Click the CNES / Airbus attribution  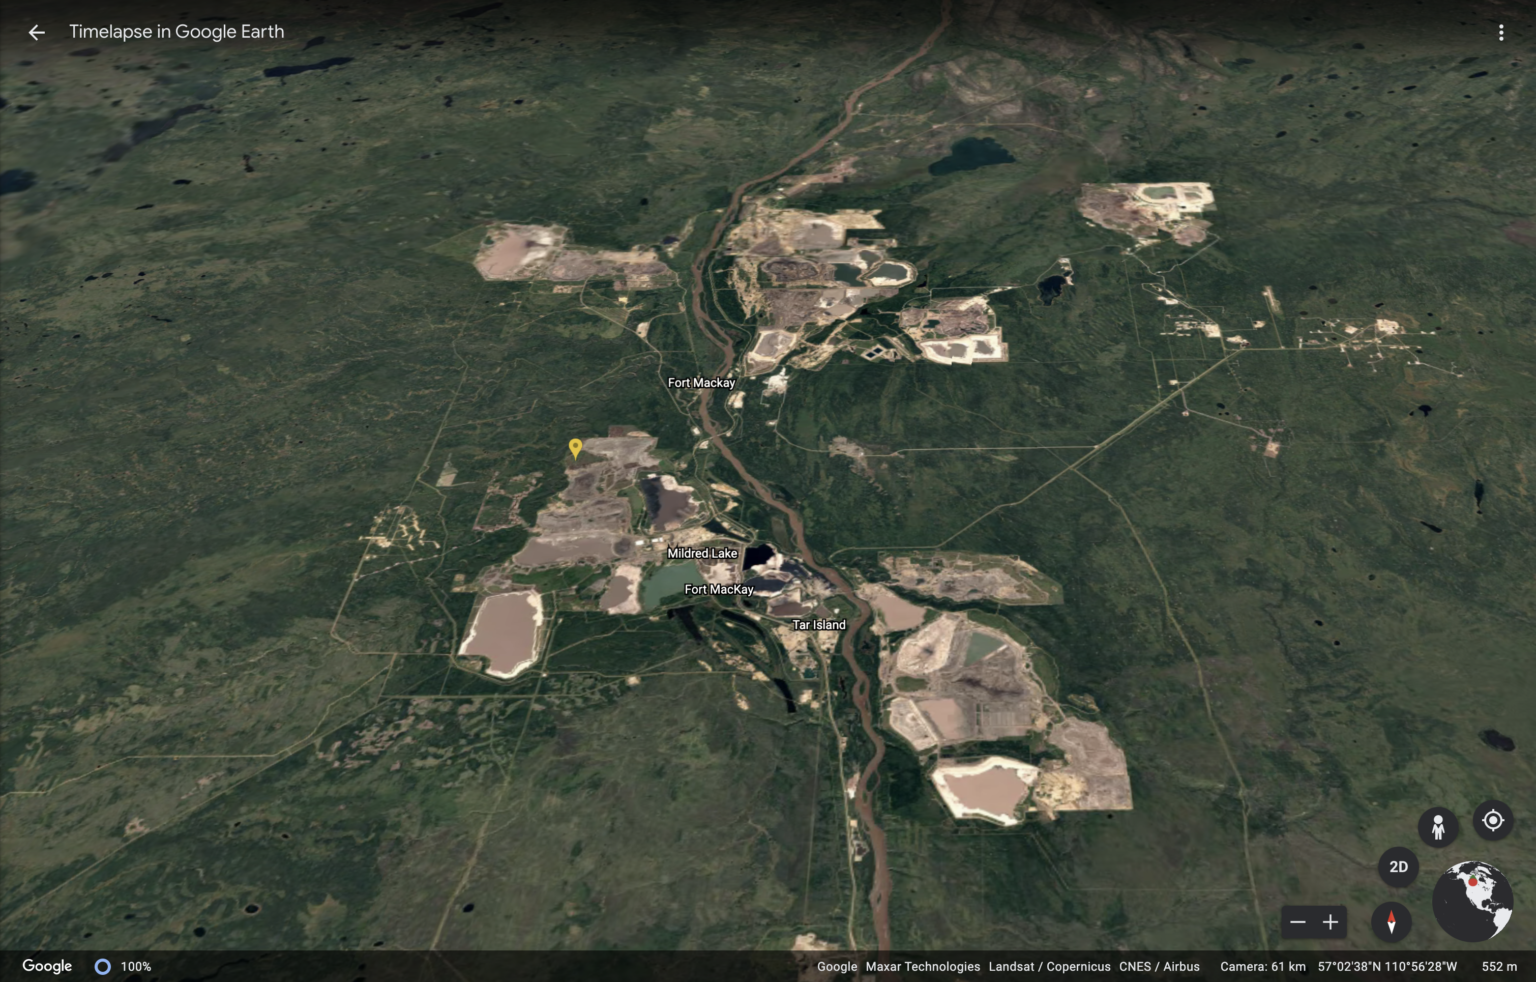(1158, 966)
